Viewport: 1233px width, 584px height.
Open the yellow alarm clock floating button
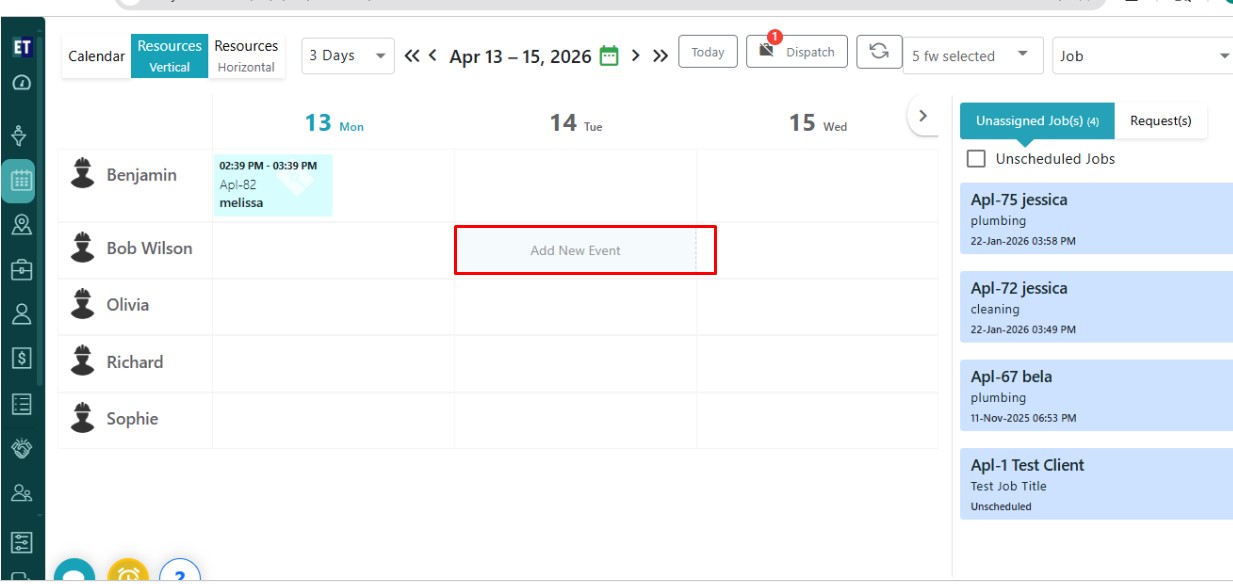point(128,573)
